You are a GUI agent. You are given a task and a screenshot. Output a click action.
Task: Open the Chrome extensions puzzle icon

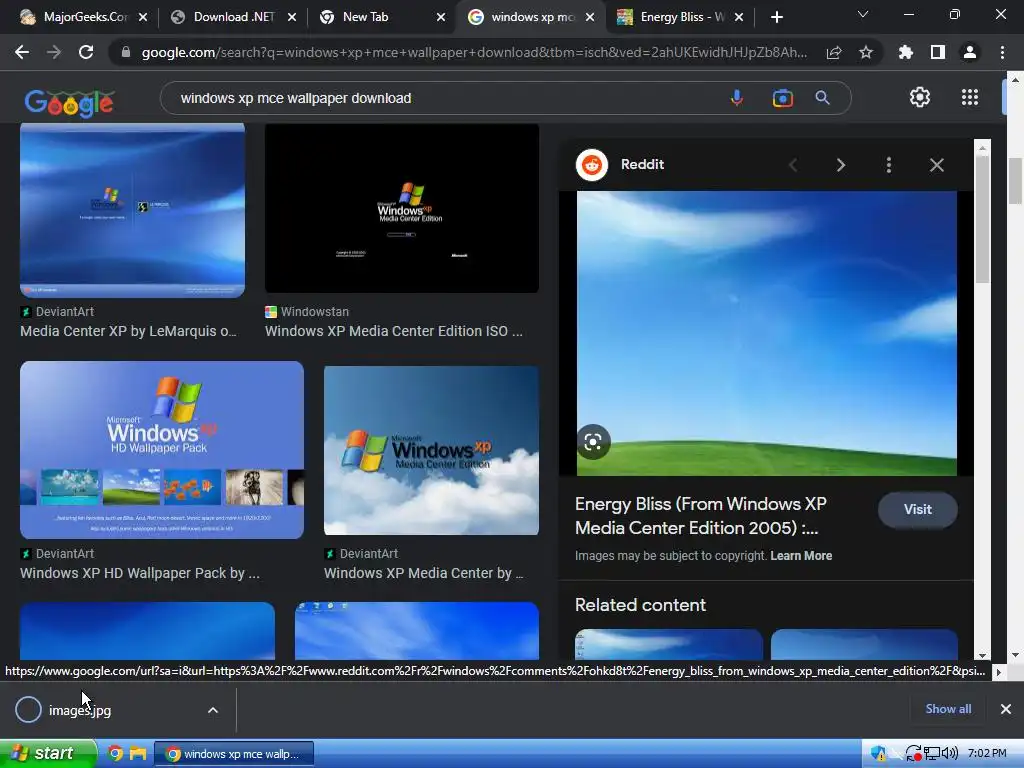click(x=906, y=52)
